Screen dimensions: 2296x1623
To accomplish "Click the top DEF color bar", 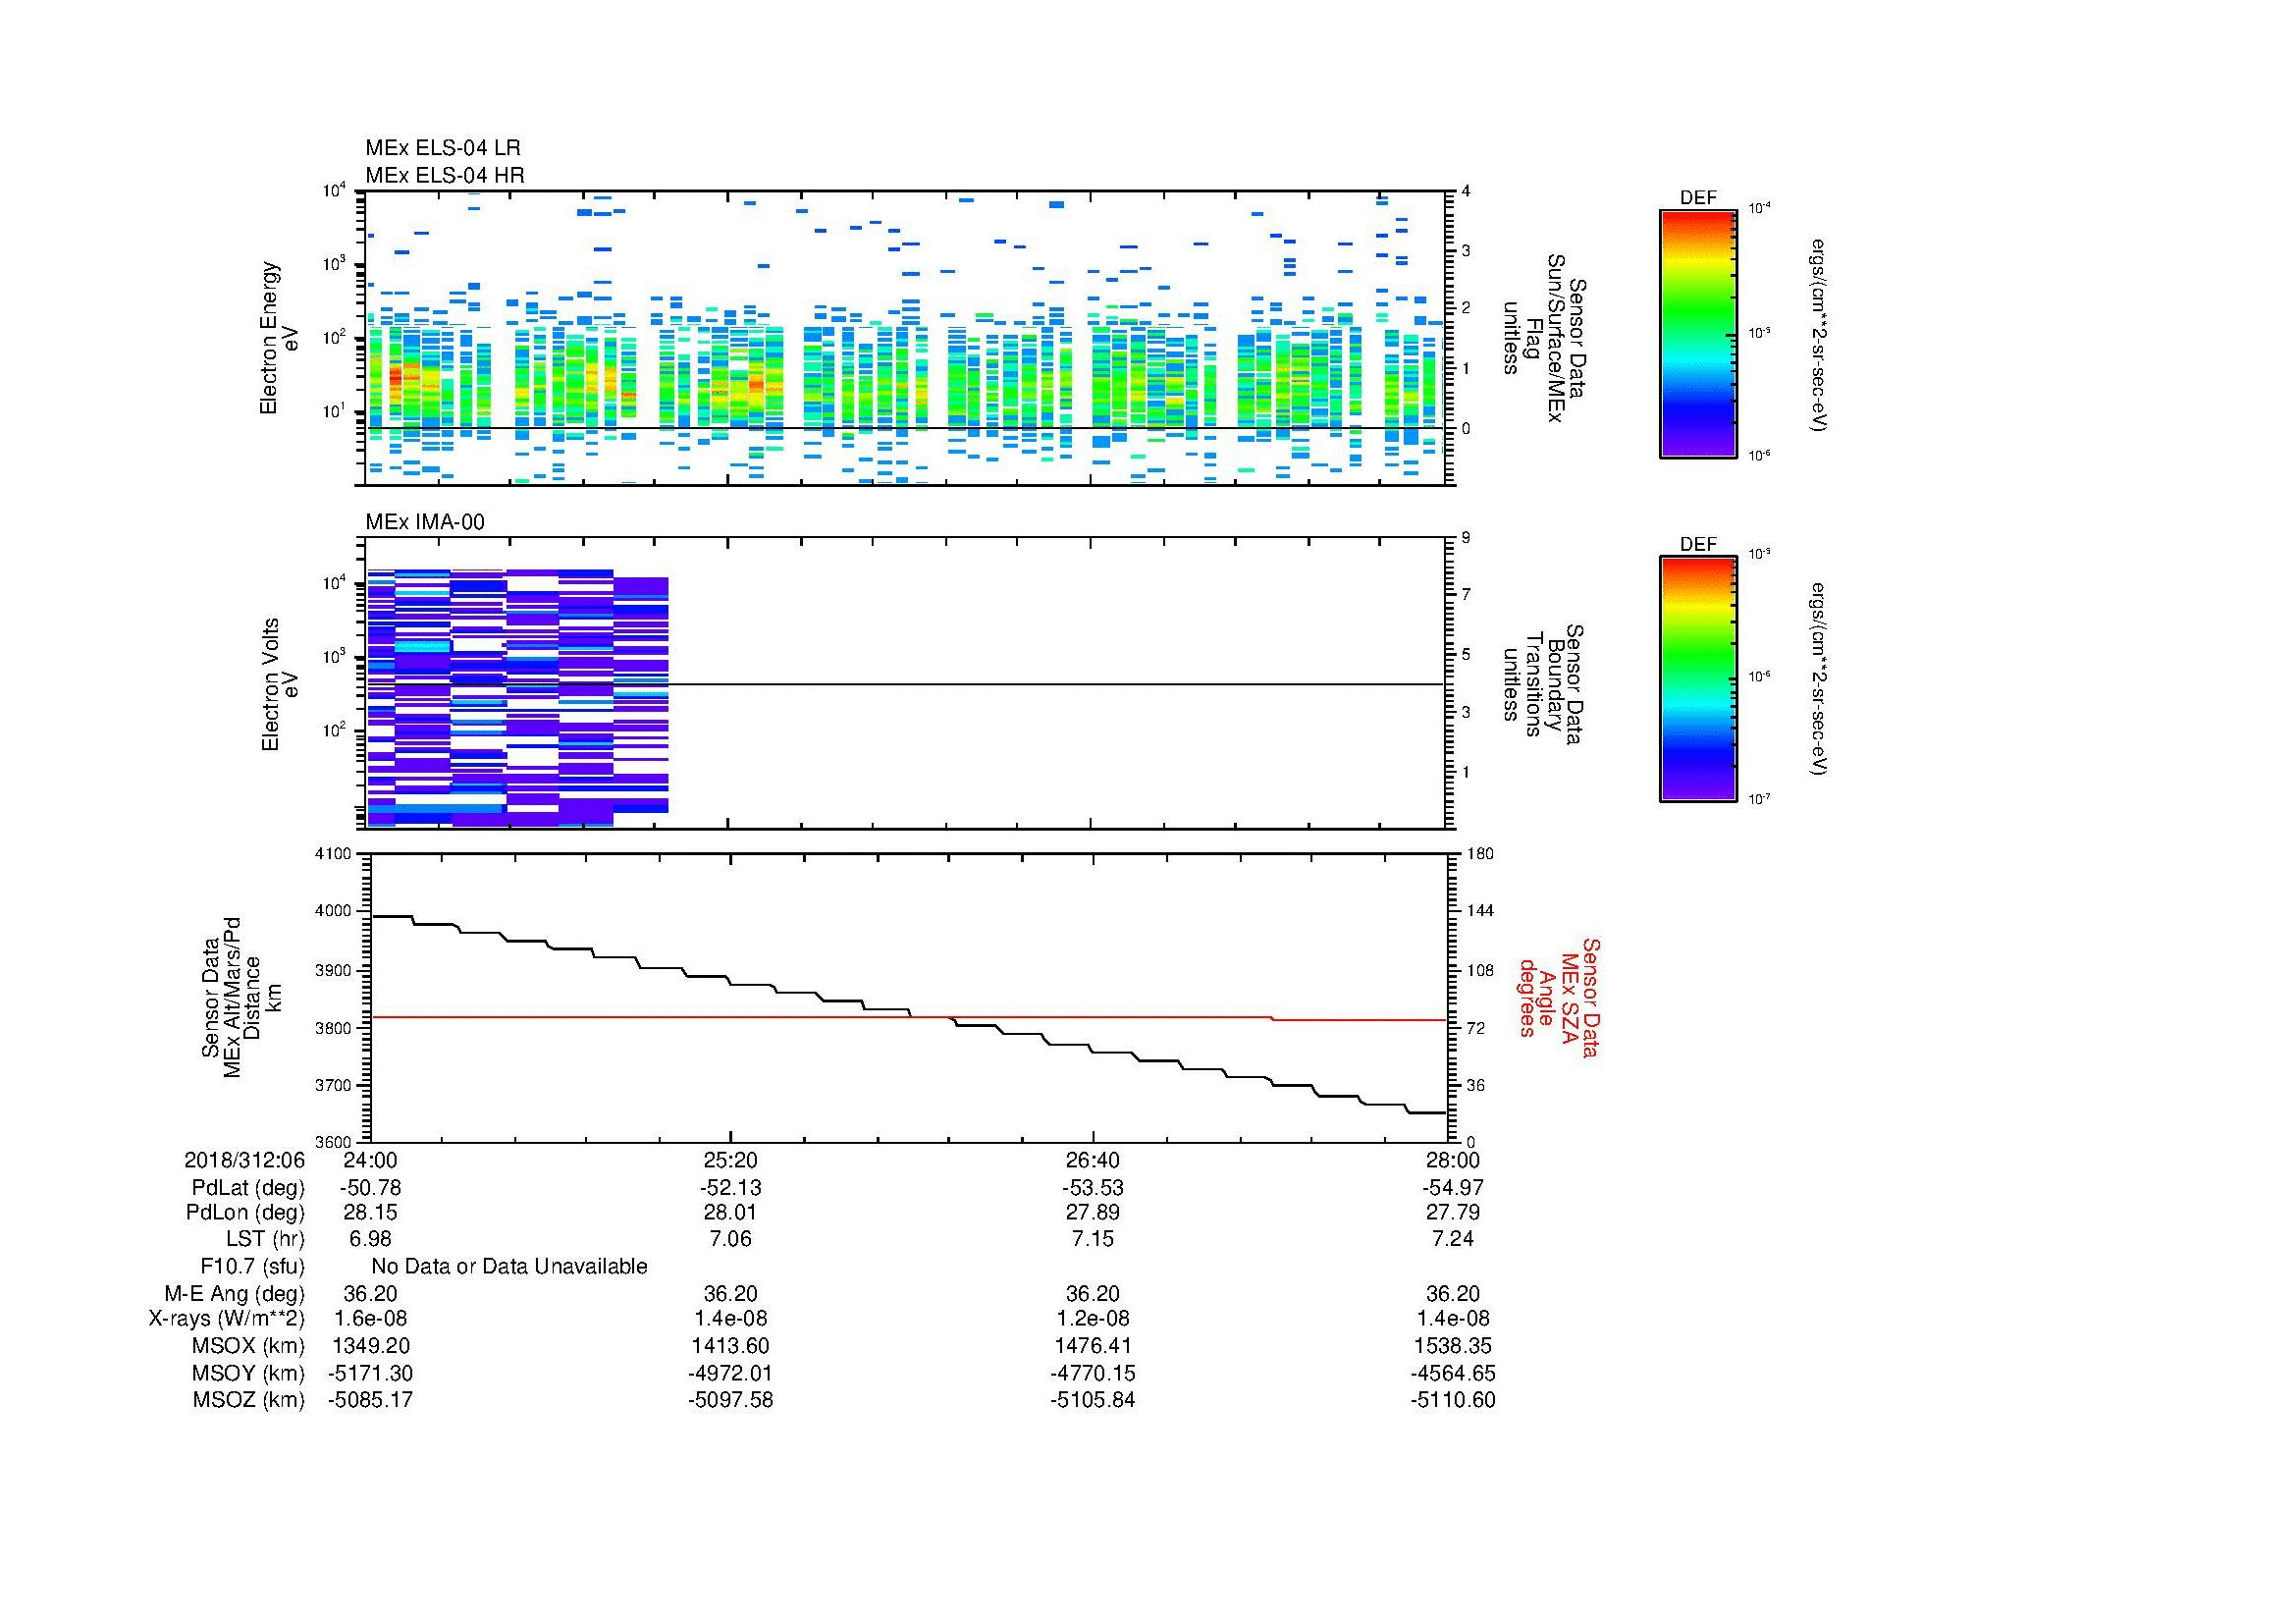I will tap(1697, 333).
